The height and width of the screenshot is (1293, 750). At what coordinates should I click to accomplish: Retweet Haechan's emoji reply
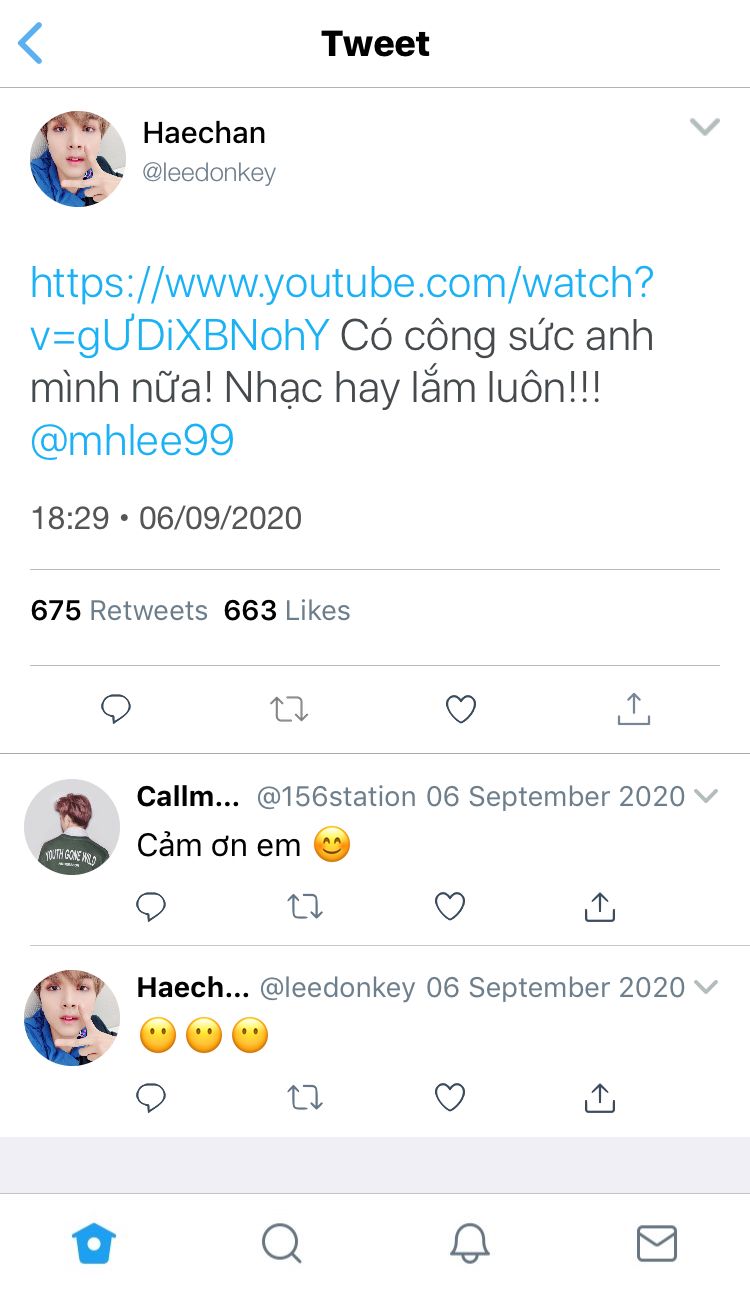click(304, 1098)
